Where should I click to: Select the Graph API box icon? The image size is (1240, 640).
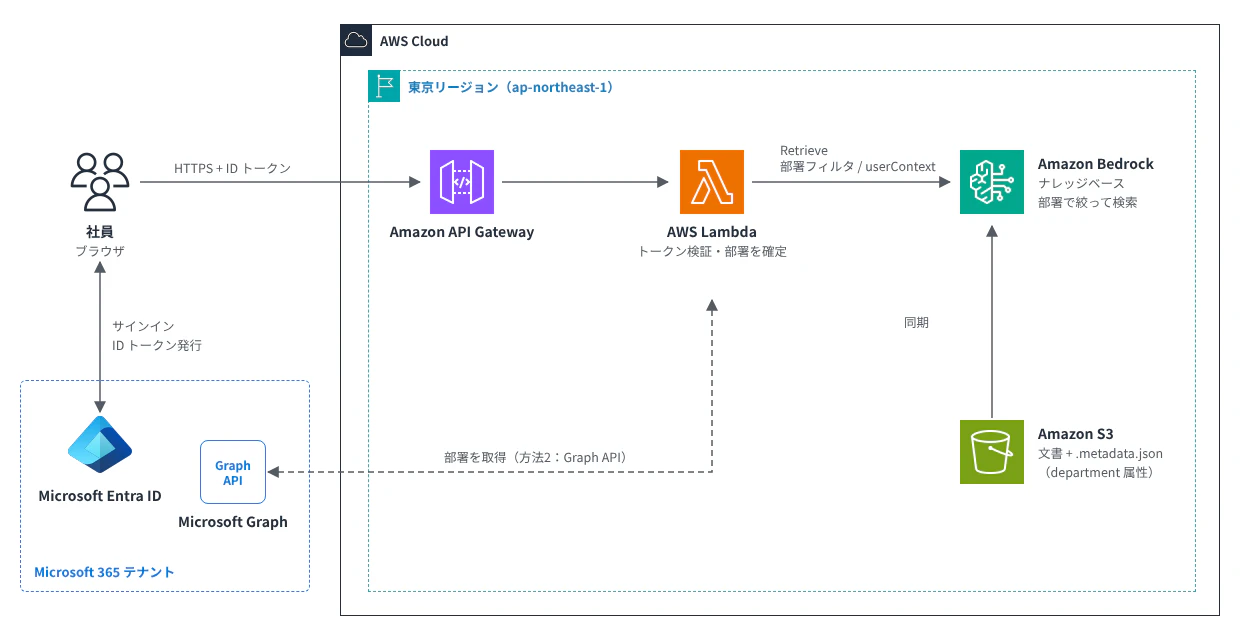pyautogui.click(x=233, y=472)
